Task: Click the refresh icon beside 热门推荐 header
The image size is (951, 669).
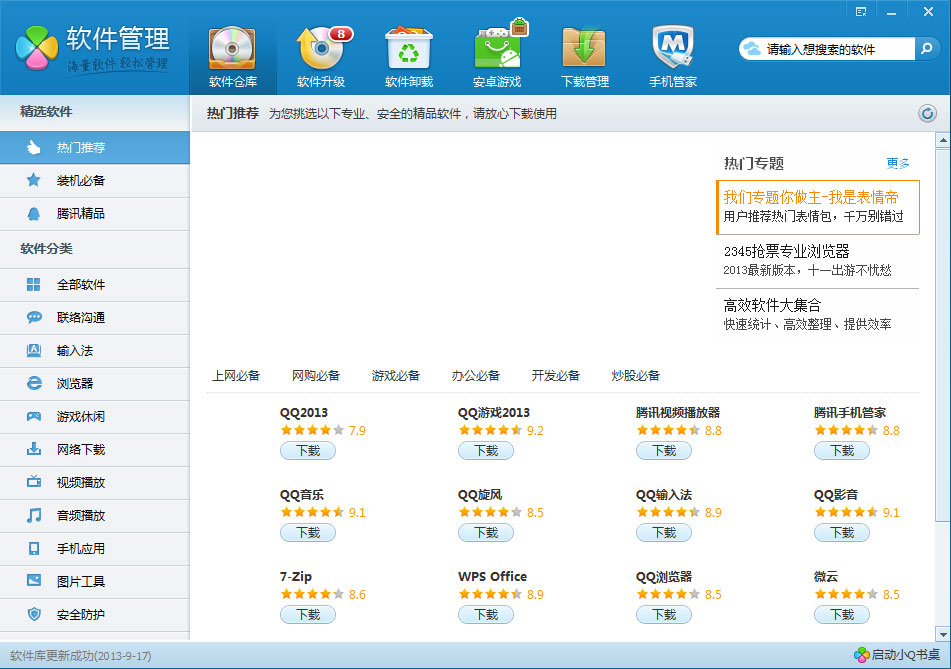Action: tap(927, 113)
